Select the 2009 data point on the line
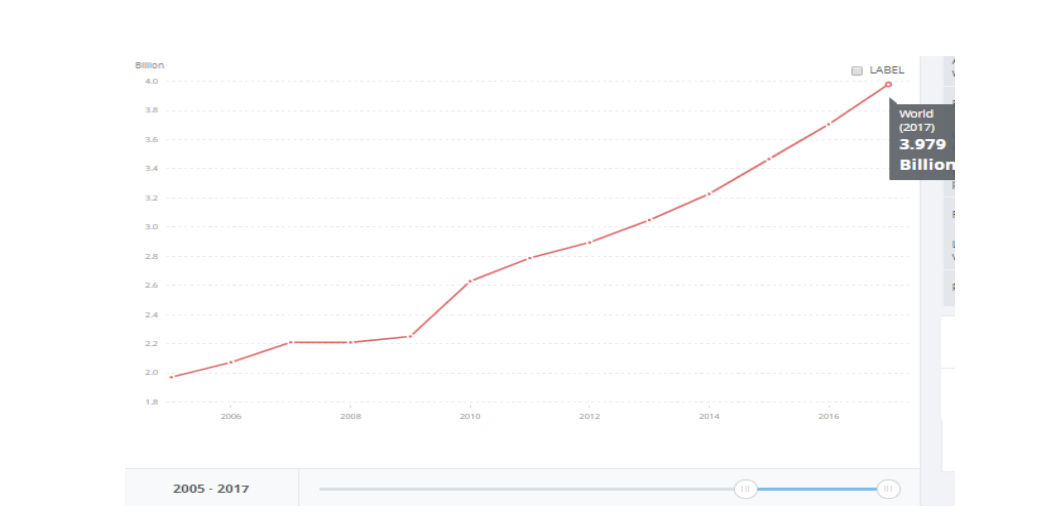Viewport: 1050px width, 526px height. pos(410,336)
